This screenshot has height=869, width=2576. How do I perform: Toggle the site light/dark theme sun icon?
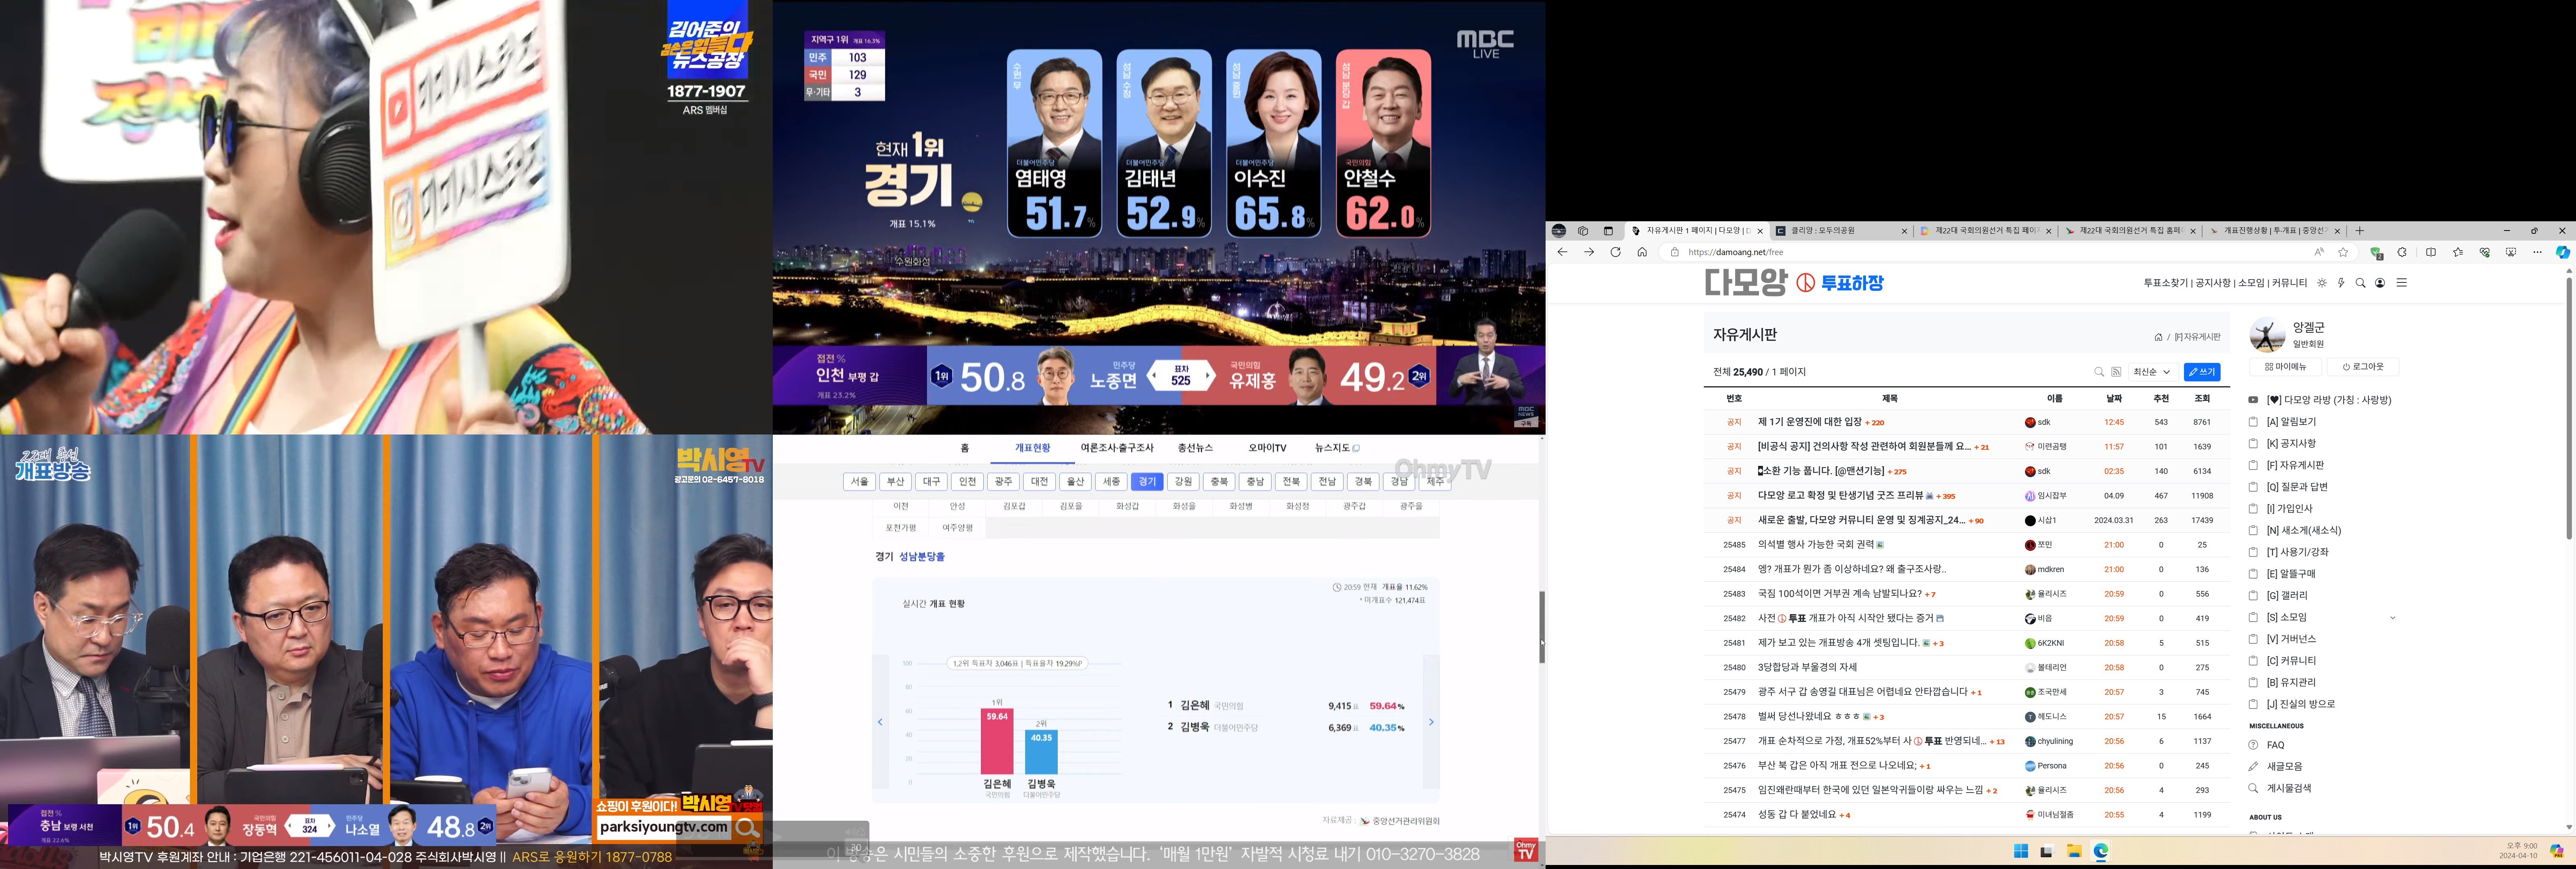click(x=2322, y=283)
